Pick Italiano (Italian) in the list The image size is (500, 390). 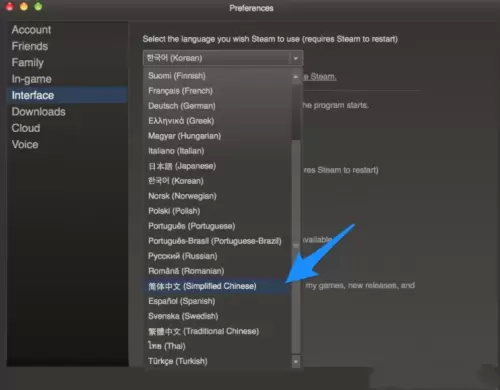(218, 151)
